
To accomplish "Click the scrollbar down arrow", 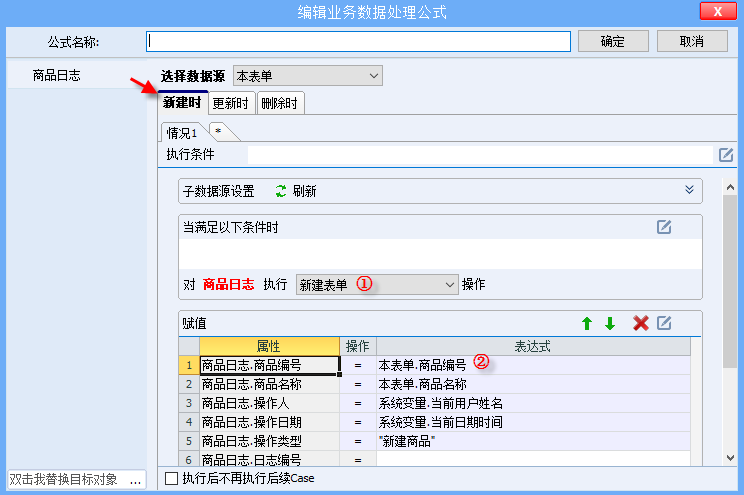I will [x=730, y=458].
